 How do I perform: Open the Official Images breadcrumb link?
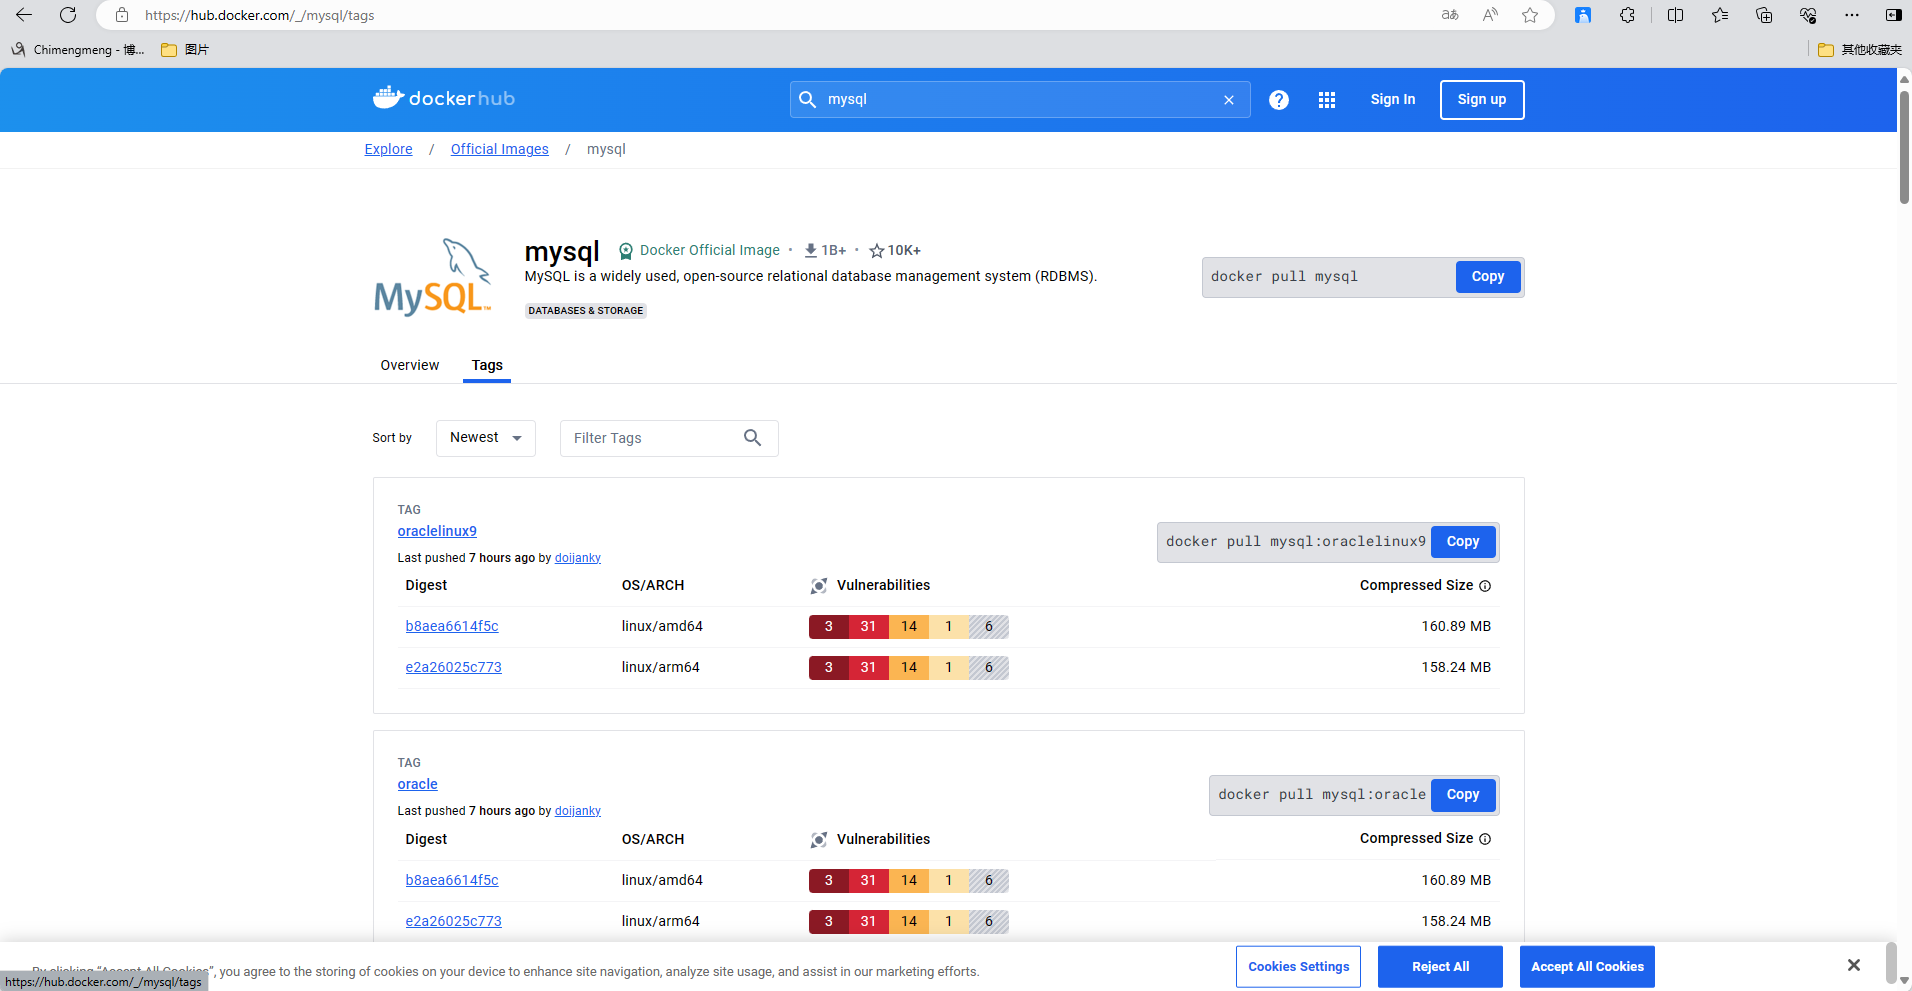click(x=500, y=149)
